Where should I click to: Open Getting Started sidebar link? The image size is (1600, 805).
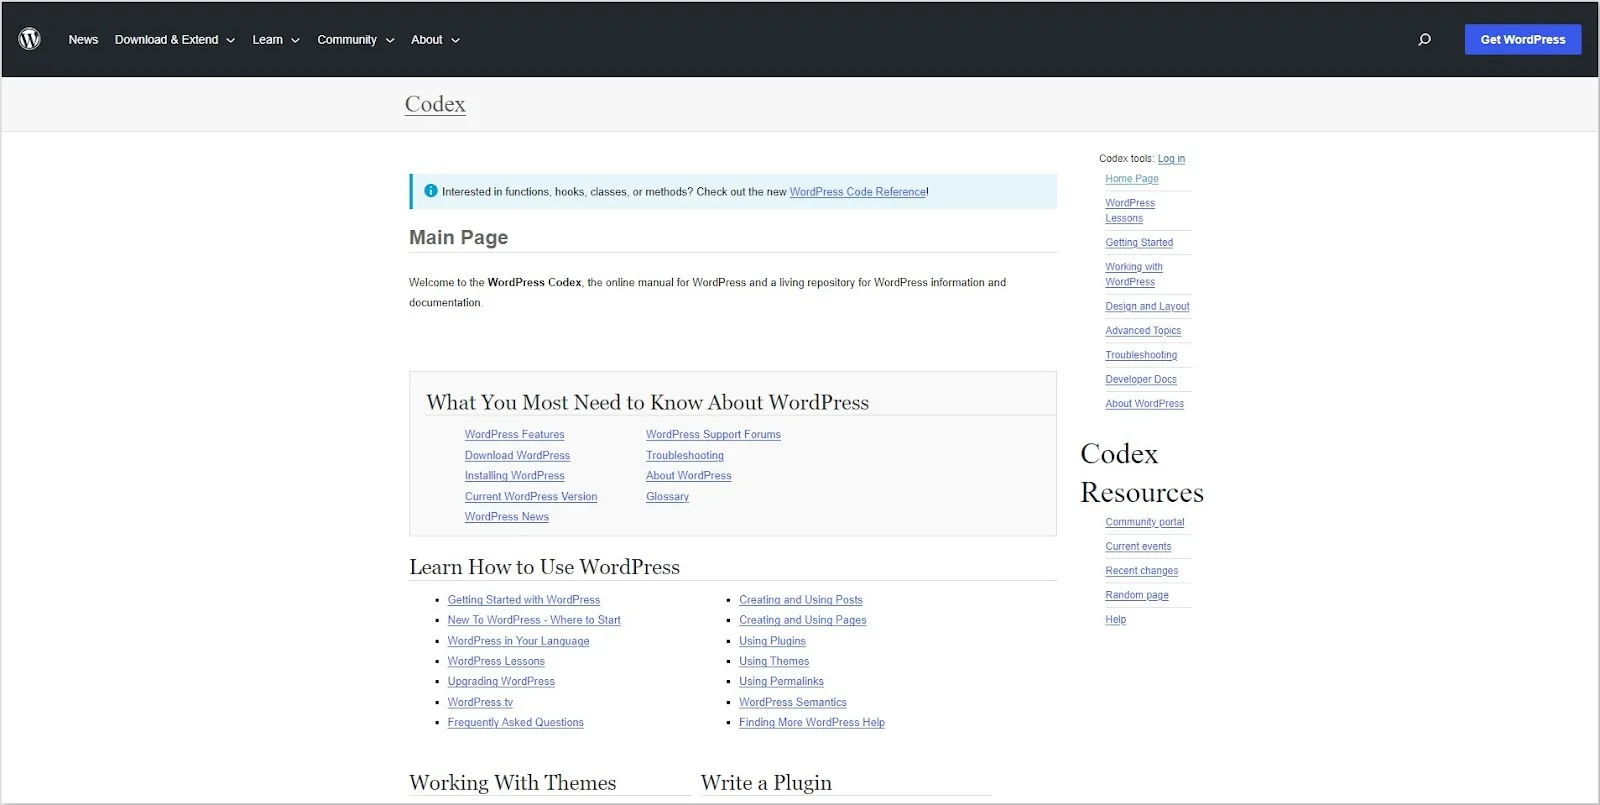[1139, 243]
